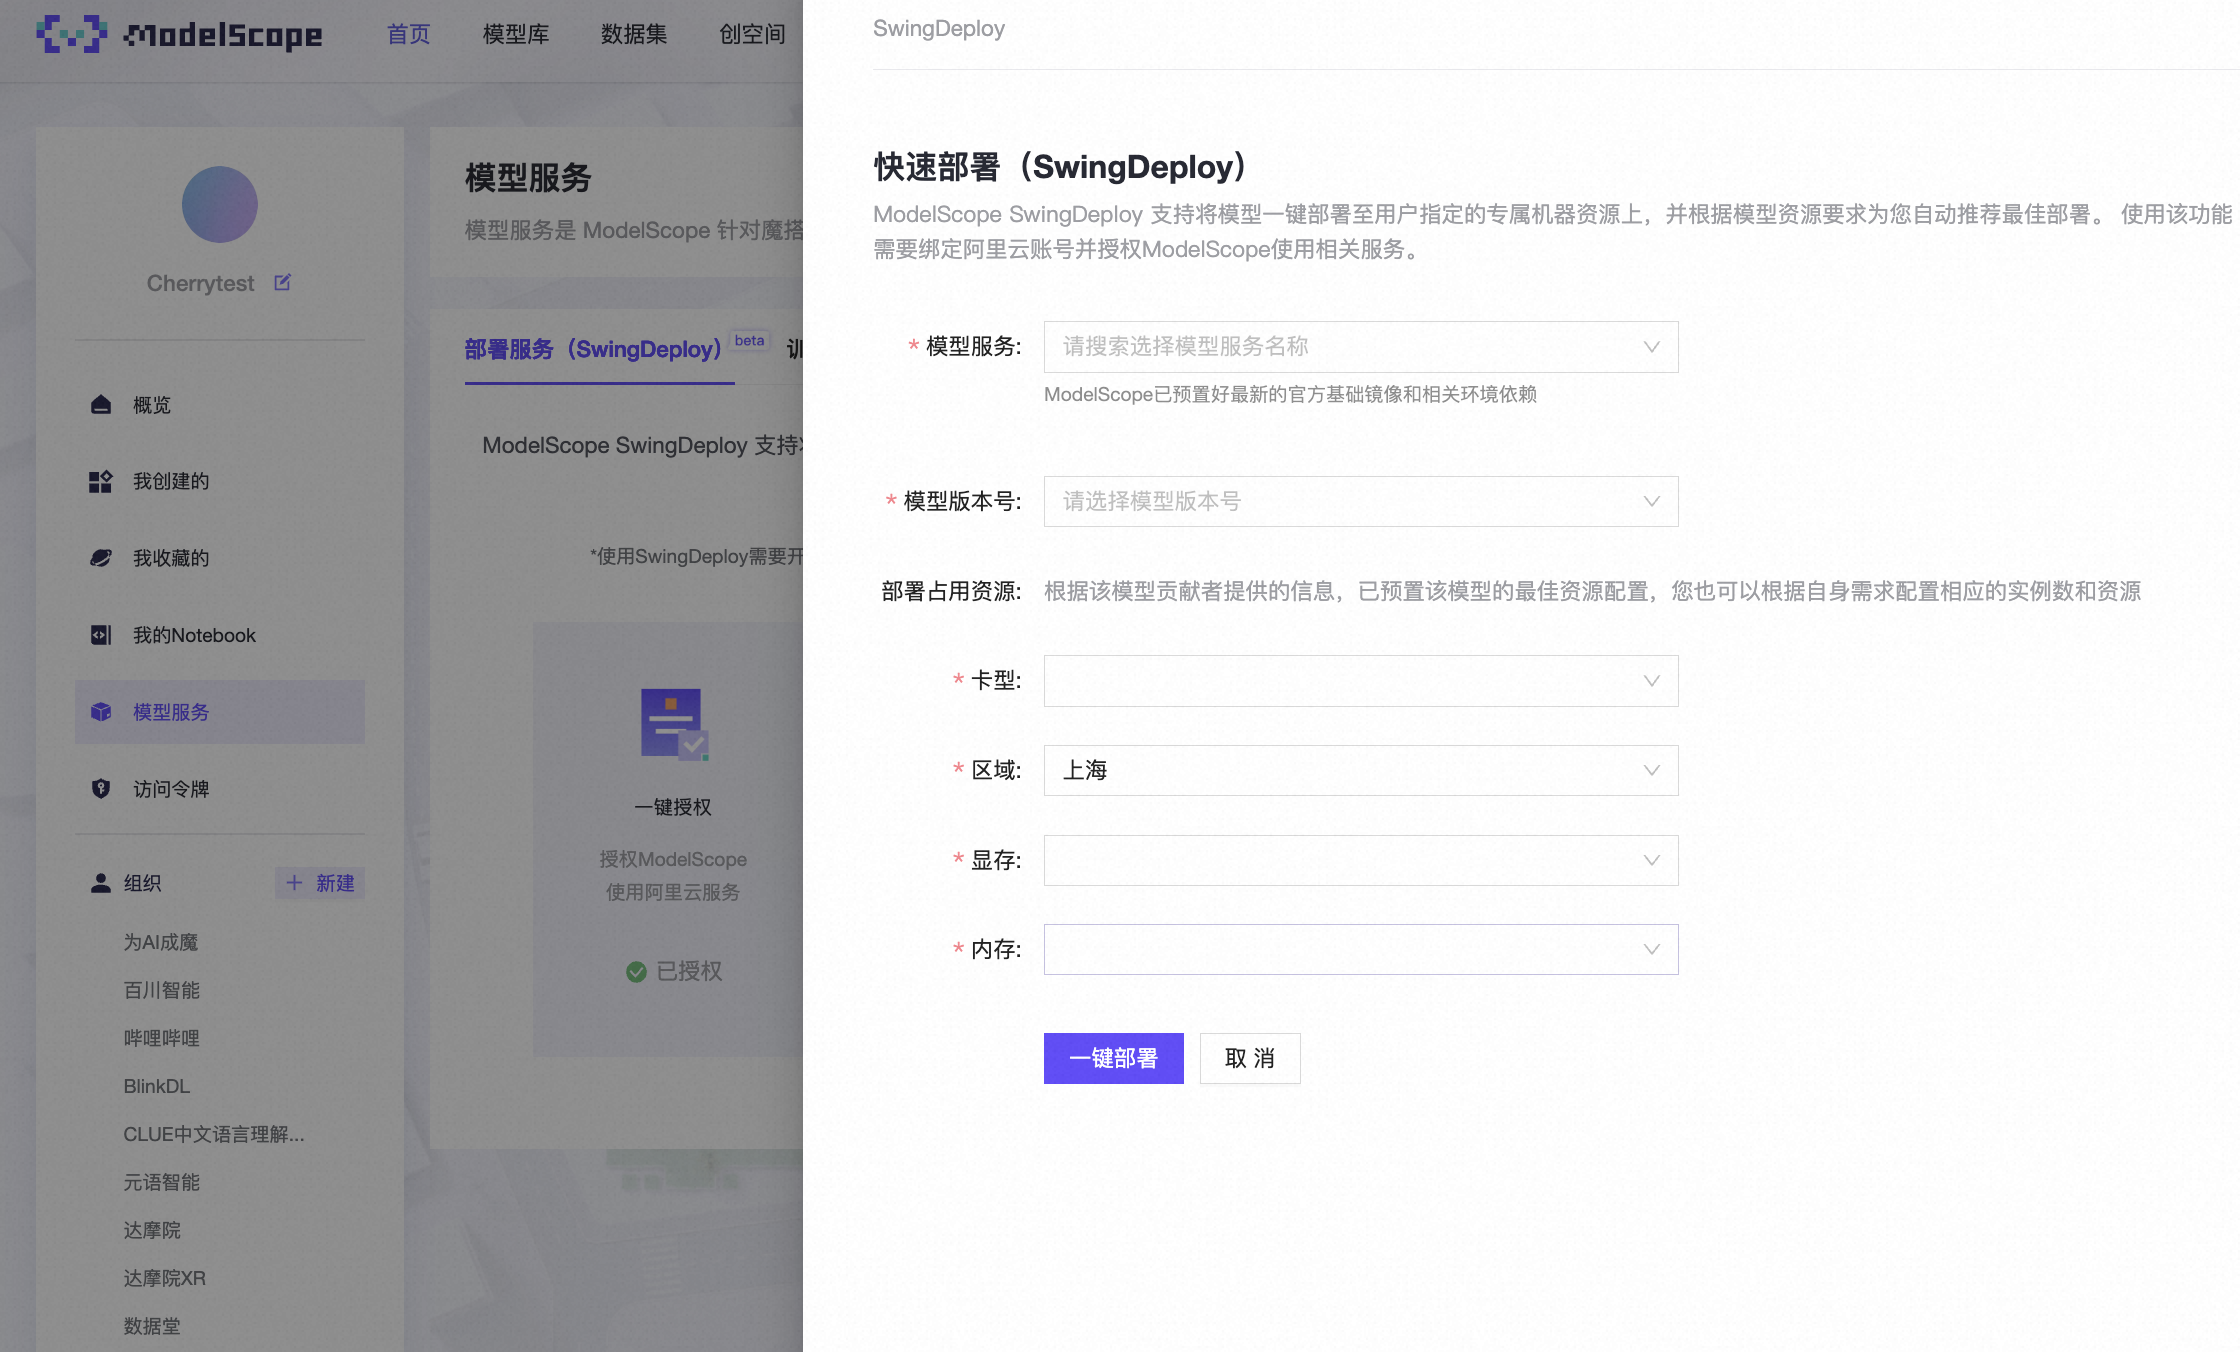Click the 我创建的 sidebar icon
This screenshot has height=1352, width=2240.
tap(101, 482)
